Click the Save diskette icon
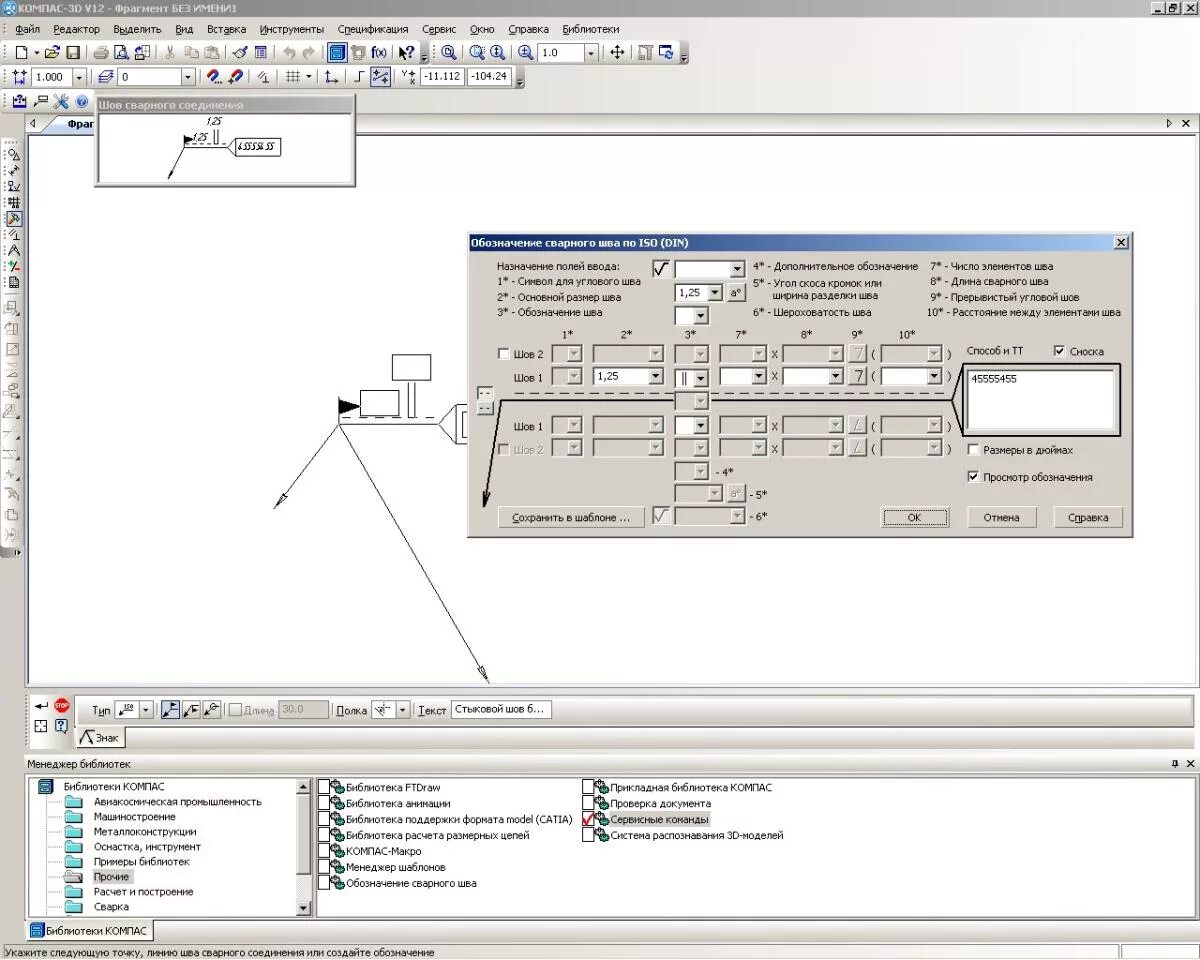 pyautogui.click(x=73, y=53)
